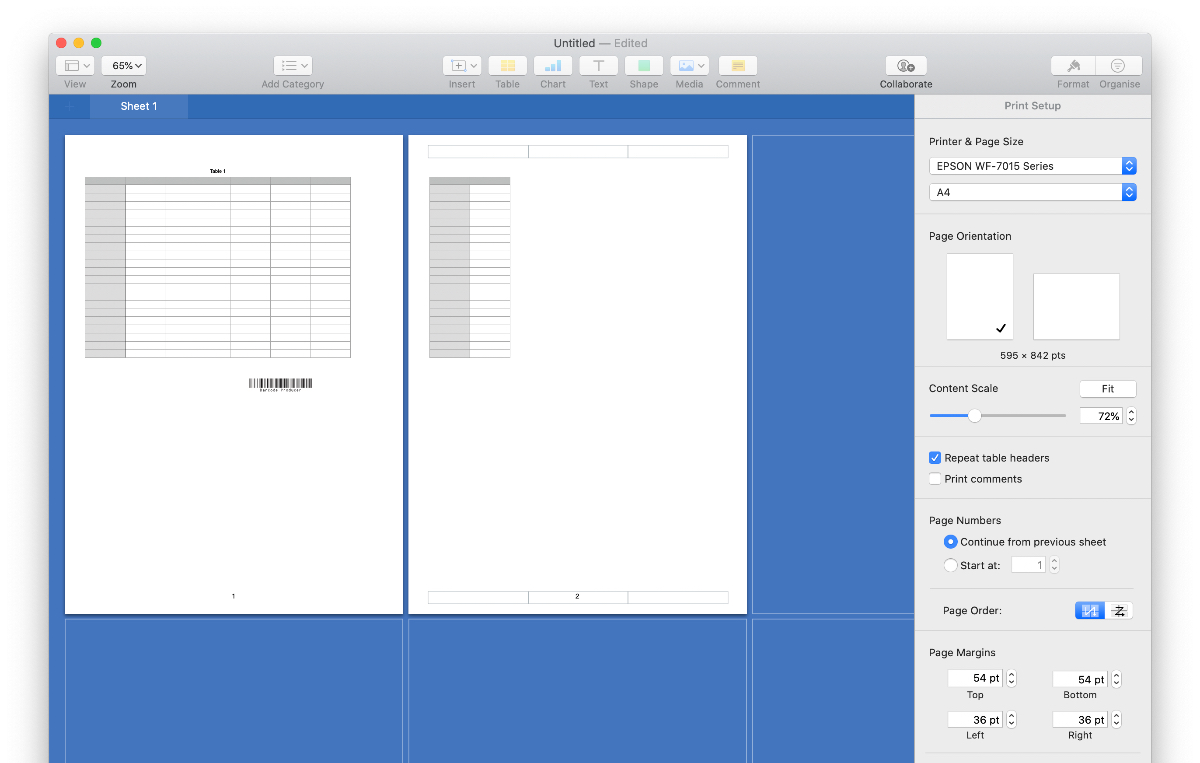Click the Table toolbar icon
This screenshot has width=1200, height=763.
[508, 66]
